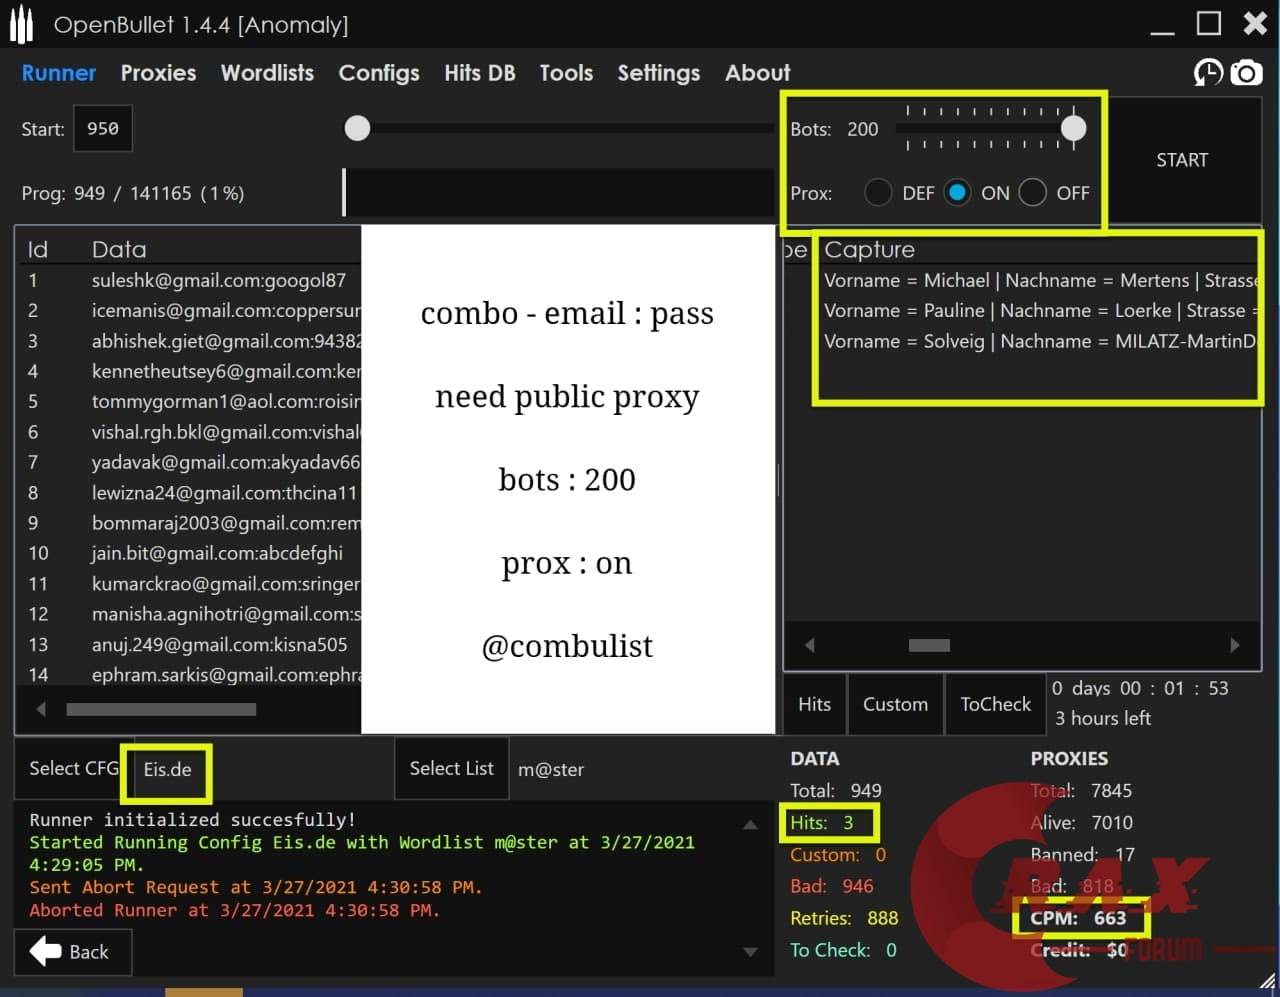Select the Data row with Id 5
This screenshot has height=997, width=1280.
190,402
